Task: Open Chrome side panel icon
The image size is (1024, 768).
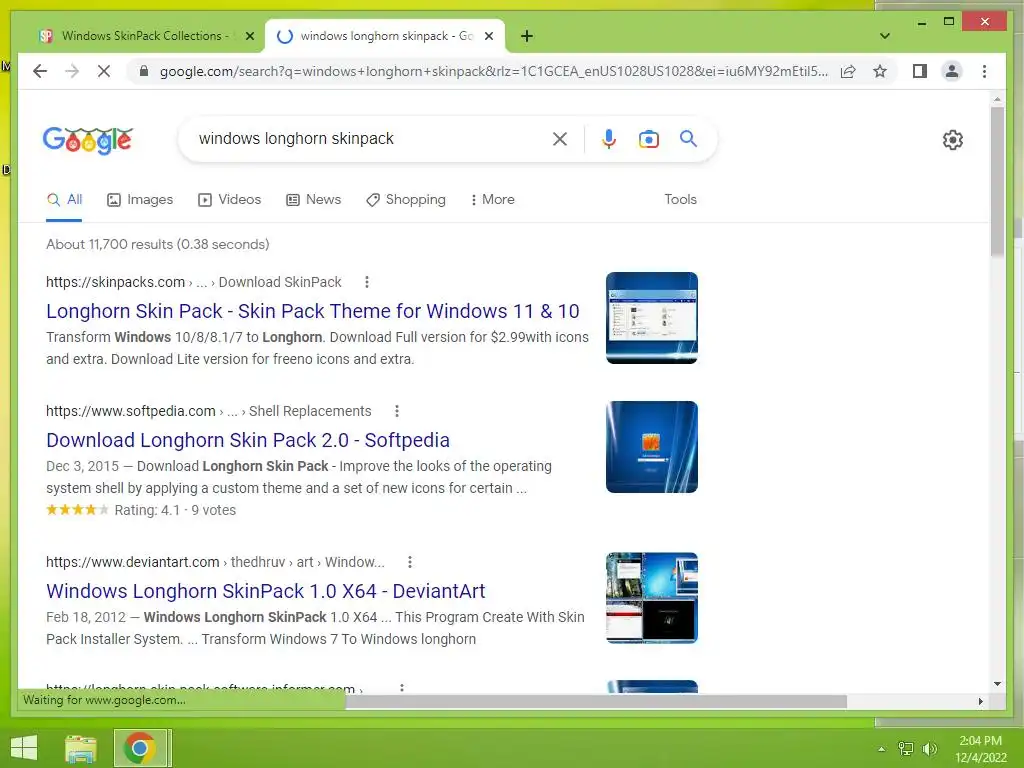Action: (x=920, y=71)
